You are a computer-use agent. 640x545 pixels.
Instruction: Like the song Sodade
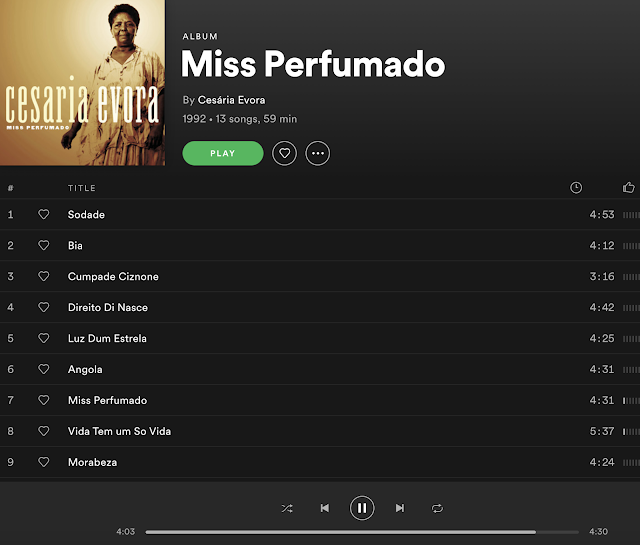click(x=44, y=214)
